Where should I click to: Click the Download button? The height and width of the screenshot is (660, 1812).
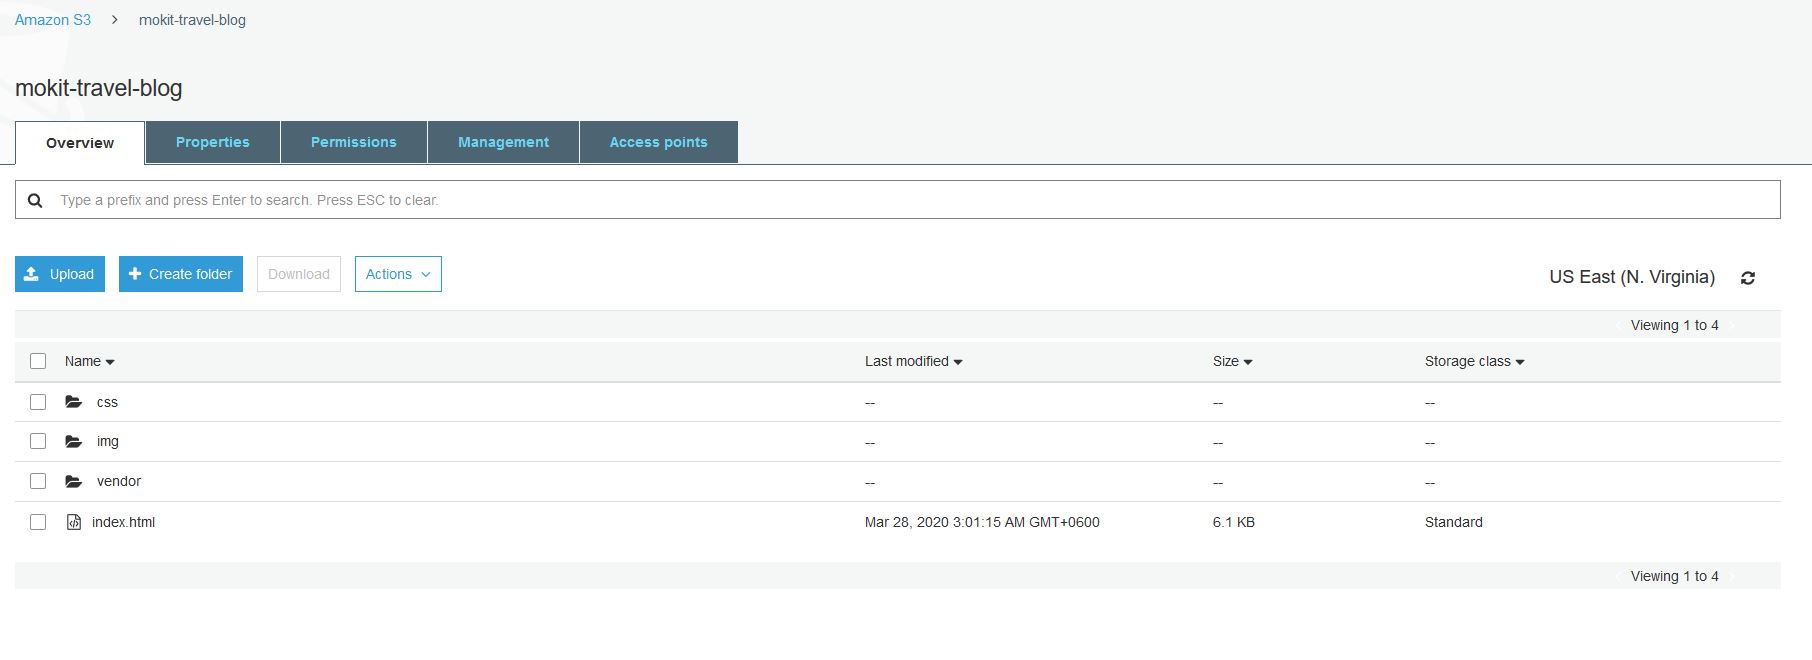[x=299, y=274]
